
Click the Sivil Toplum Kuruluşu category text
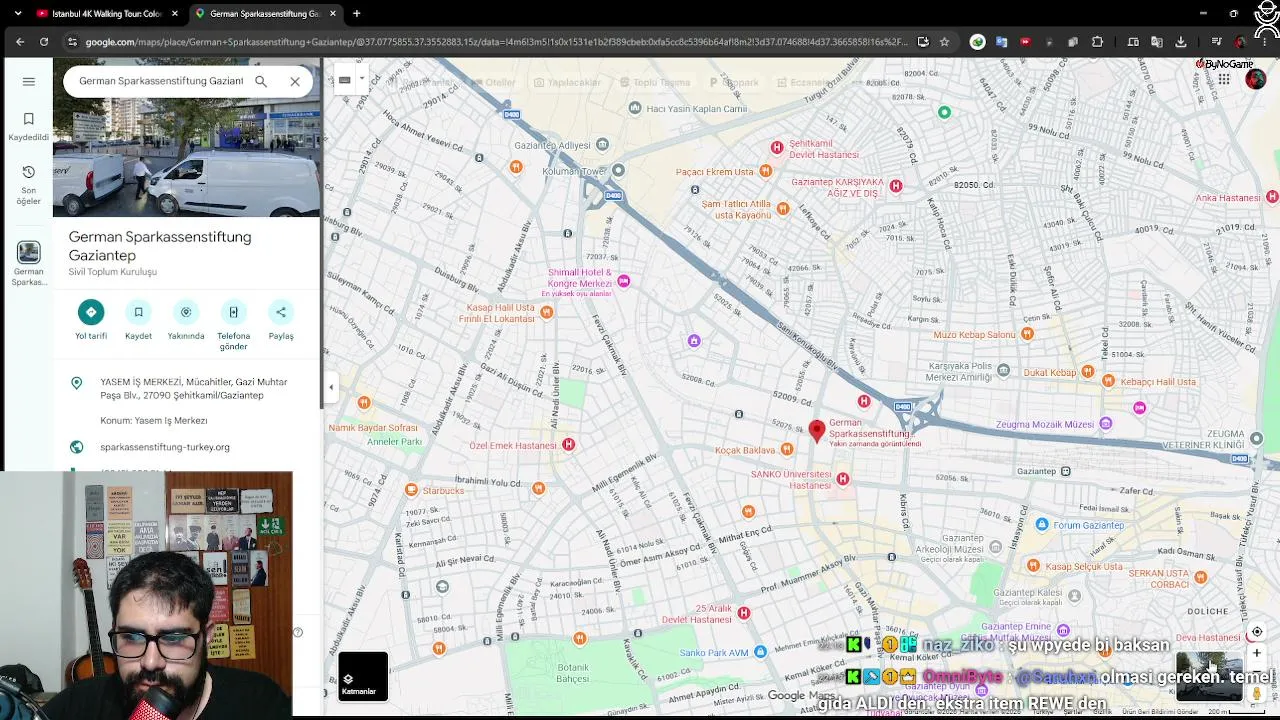pos(113,272)
